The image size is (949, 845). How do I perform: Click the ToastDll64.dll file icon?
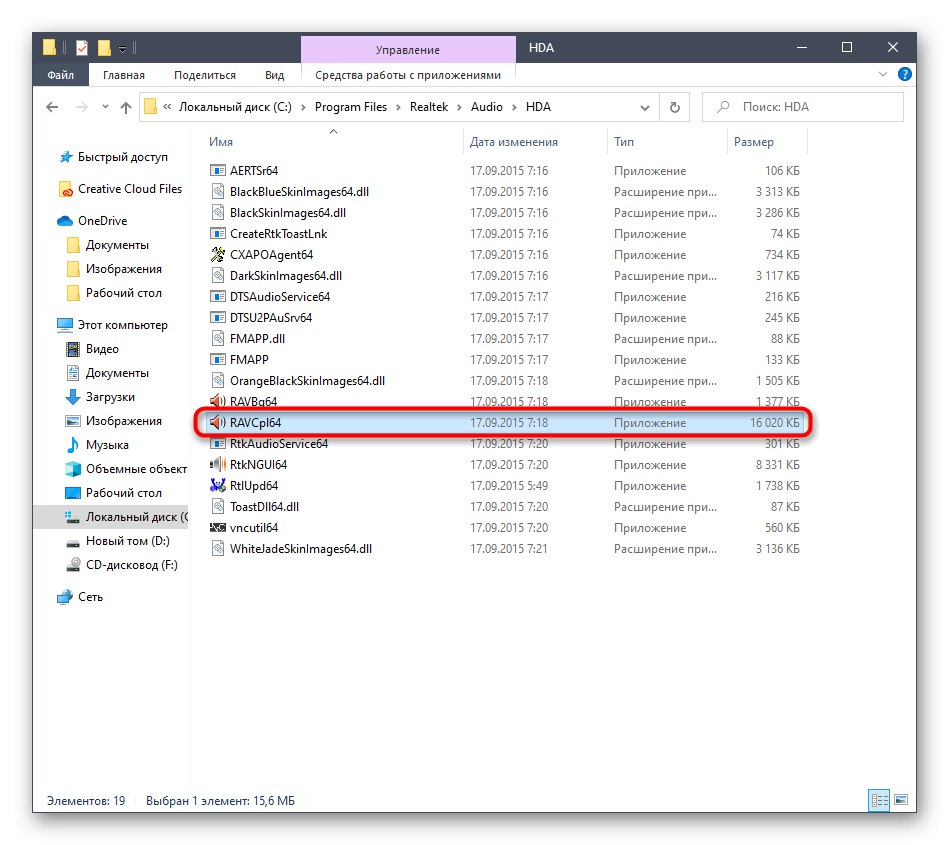[x=217, y=507]
